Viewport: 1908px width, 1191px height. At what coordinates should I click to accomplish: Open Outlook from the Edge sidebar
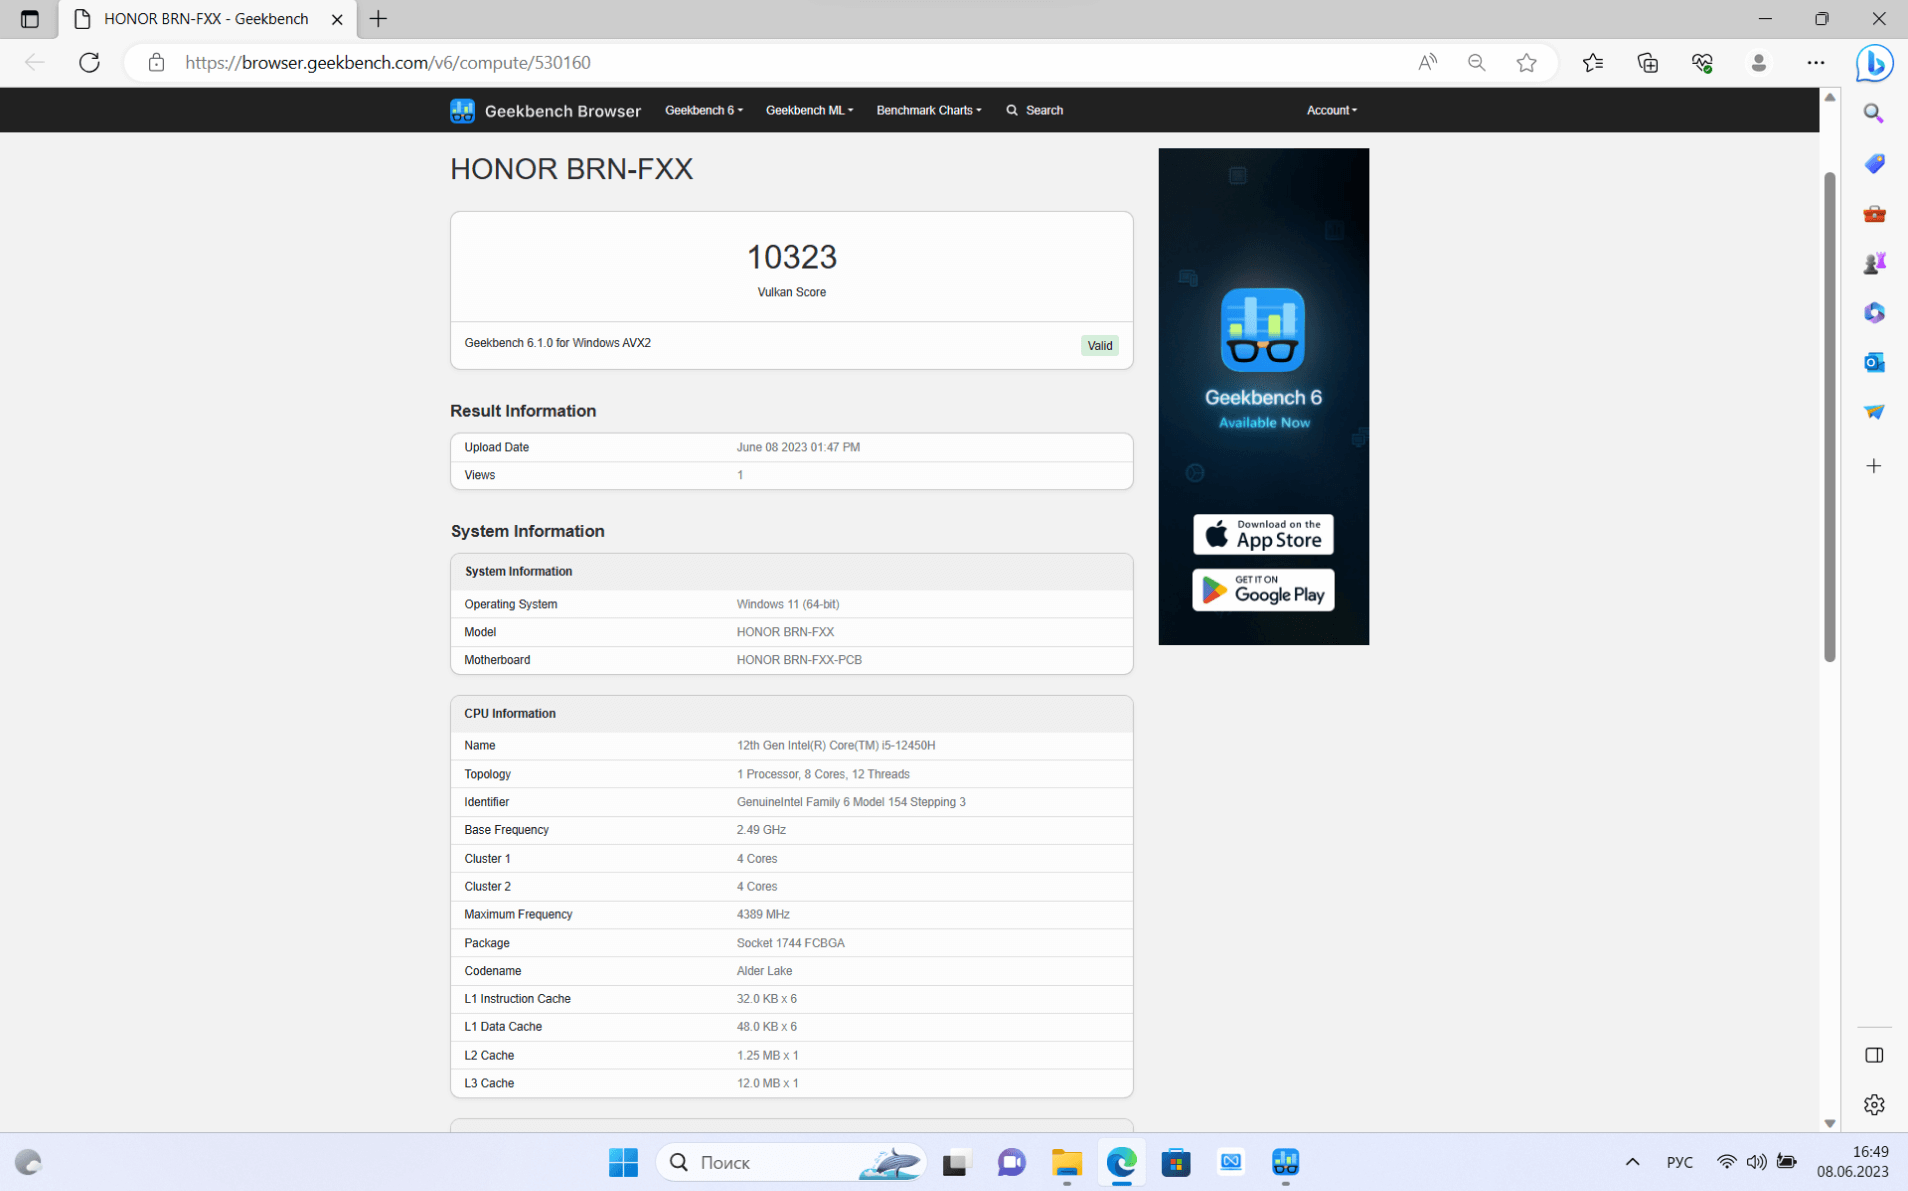(x=1873, y=362)
